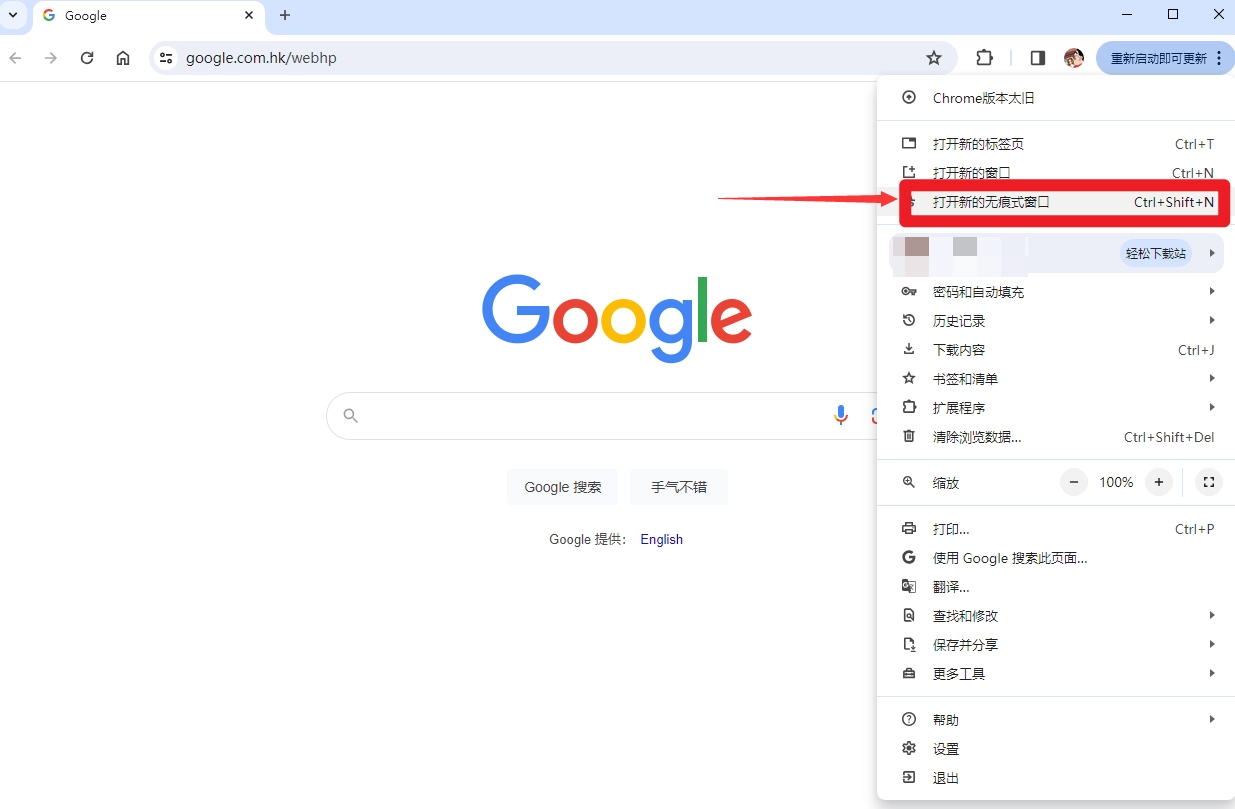The width and height of the screenshot is (1235, 809).
Task: Click the profile avatar icon
Action: click(x=1074, y=58)
